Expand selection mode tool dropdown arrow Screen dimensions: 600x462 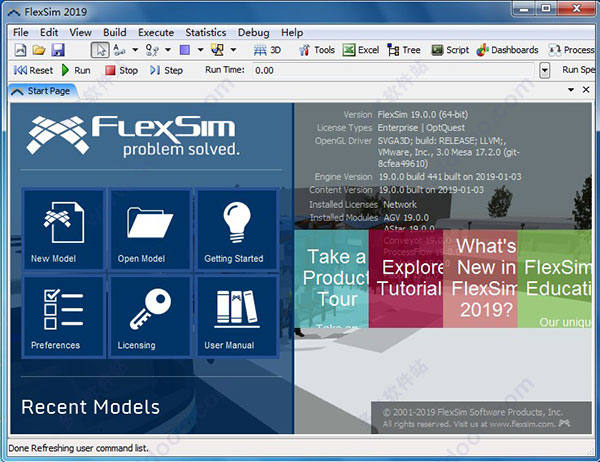click(x=233, y=50)
